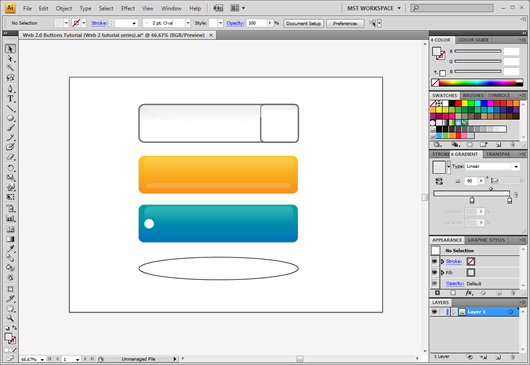Hide Layer 1 using its eye icon

435,312
